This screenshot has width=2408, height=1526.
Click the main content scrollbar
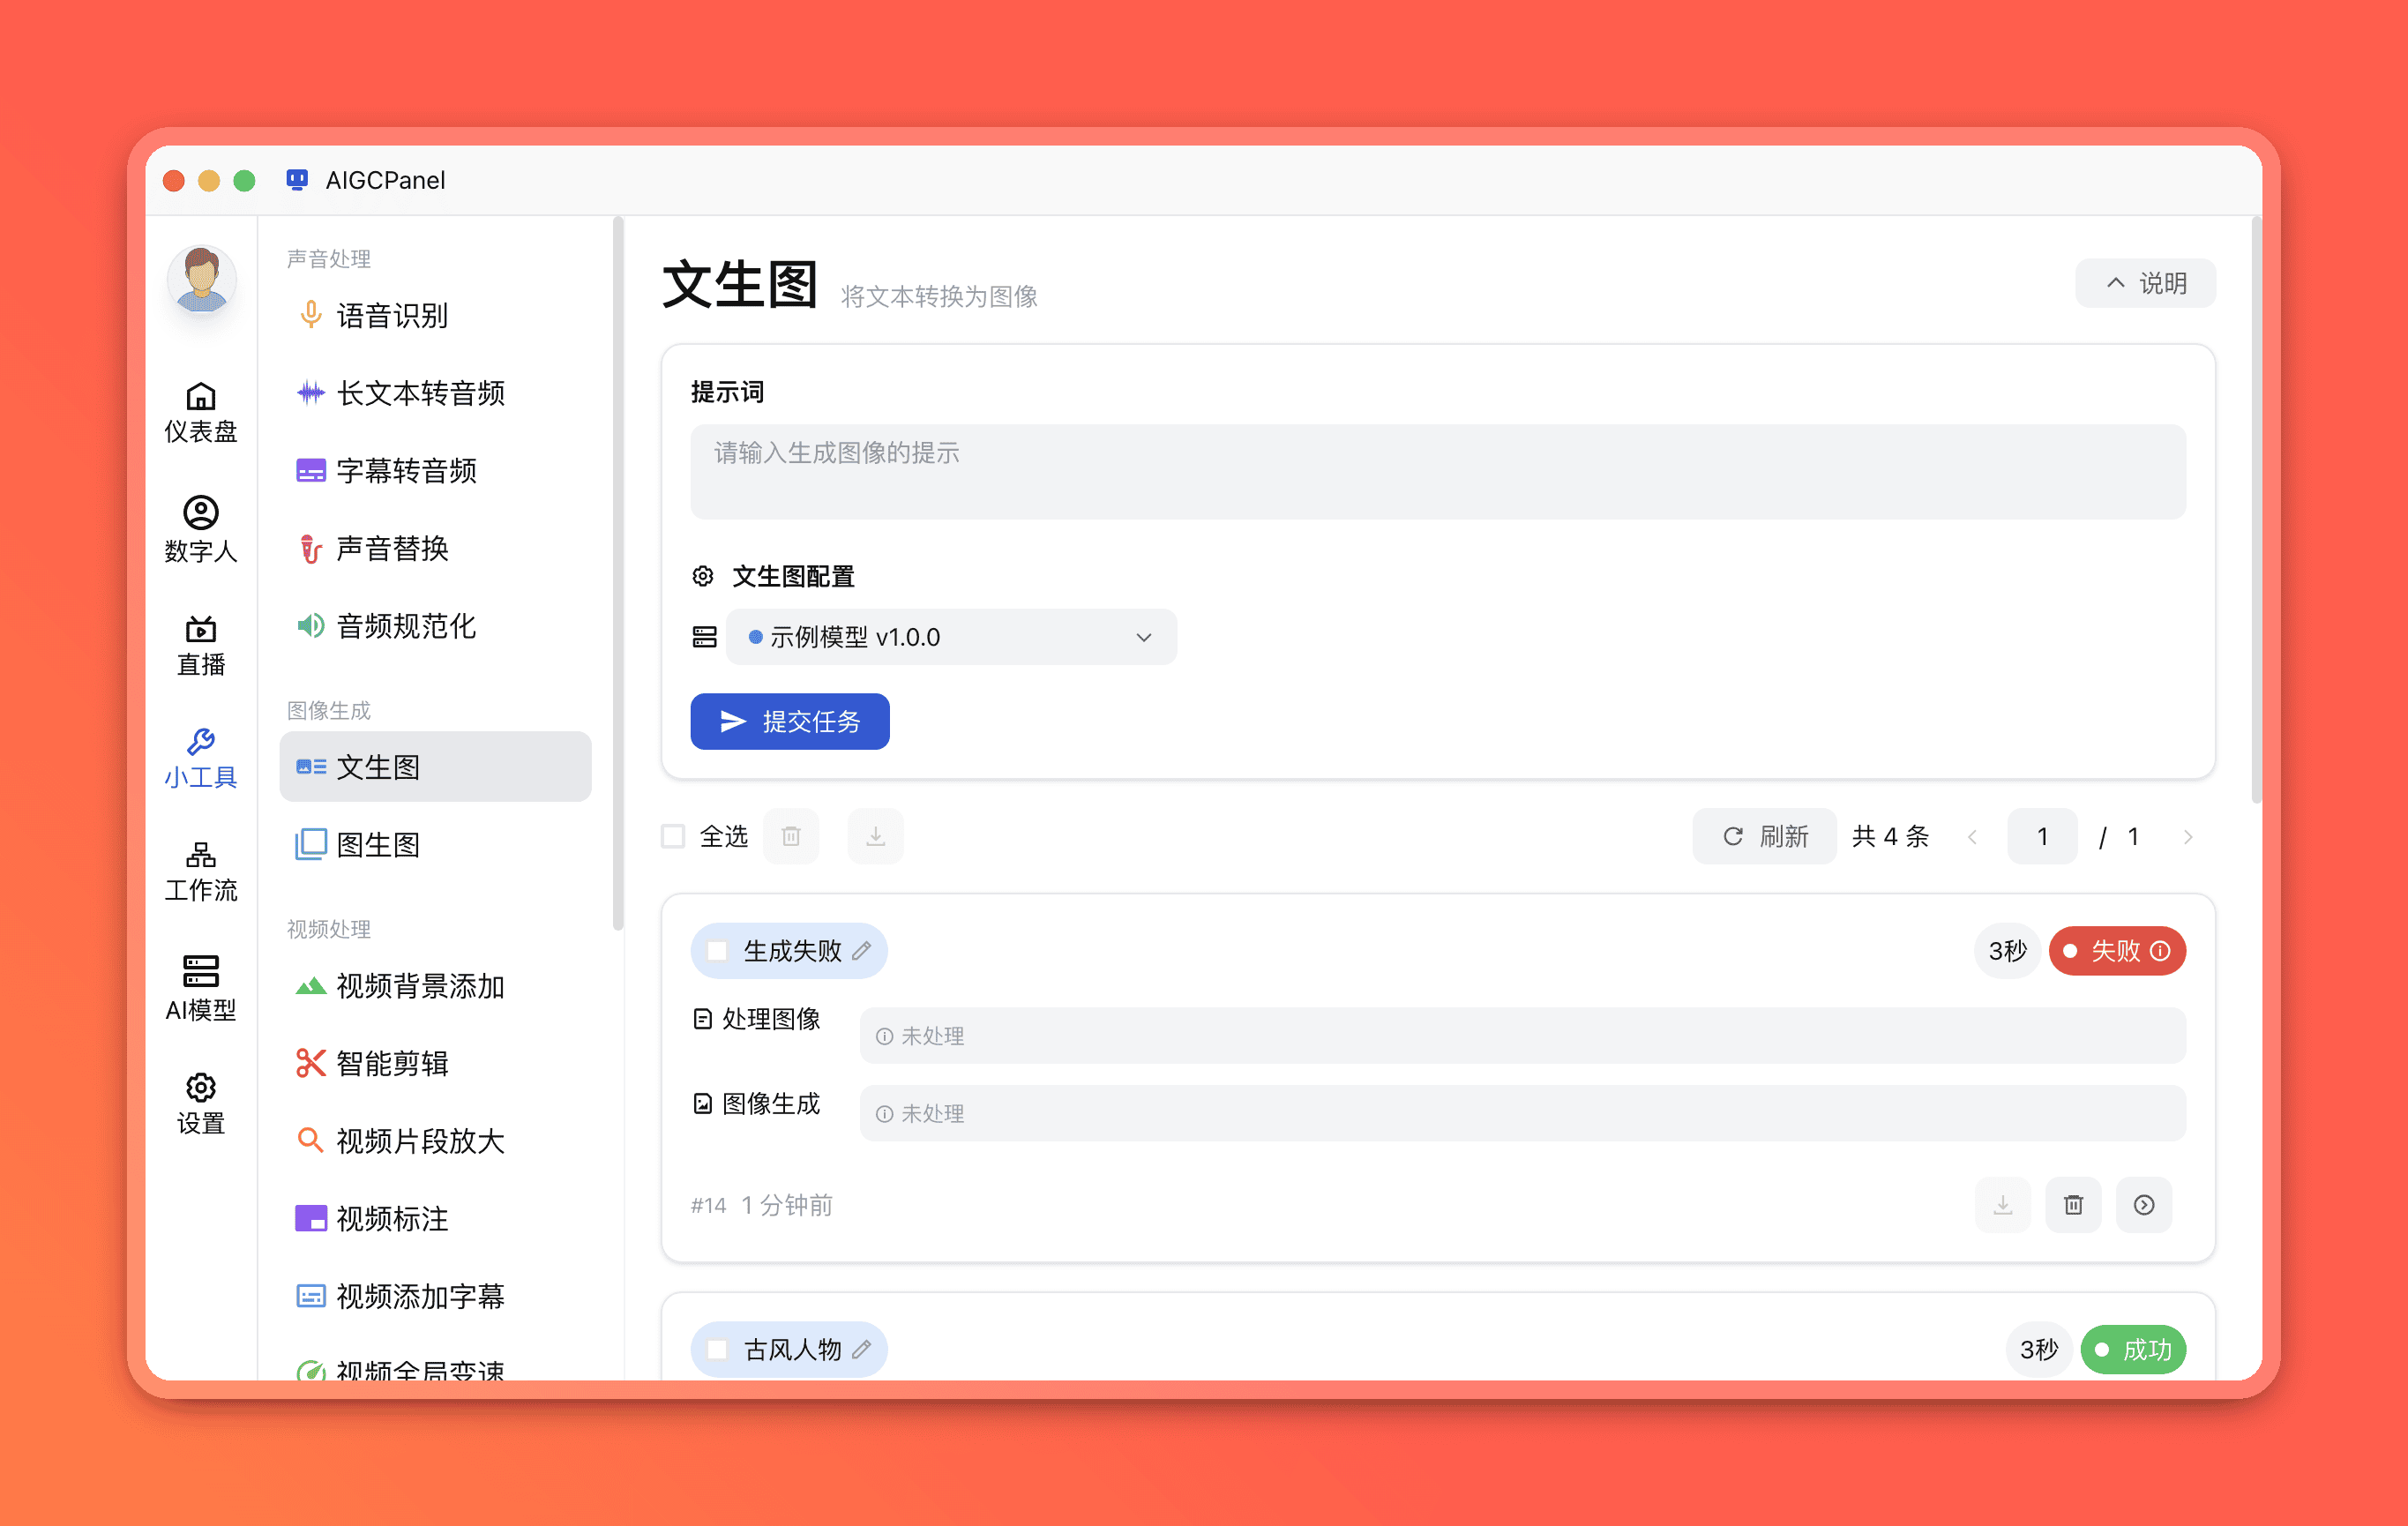(x=2256, y=510)
